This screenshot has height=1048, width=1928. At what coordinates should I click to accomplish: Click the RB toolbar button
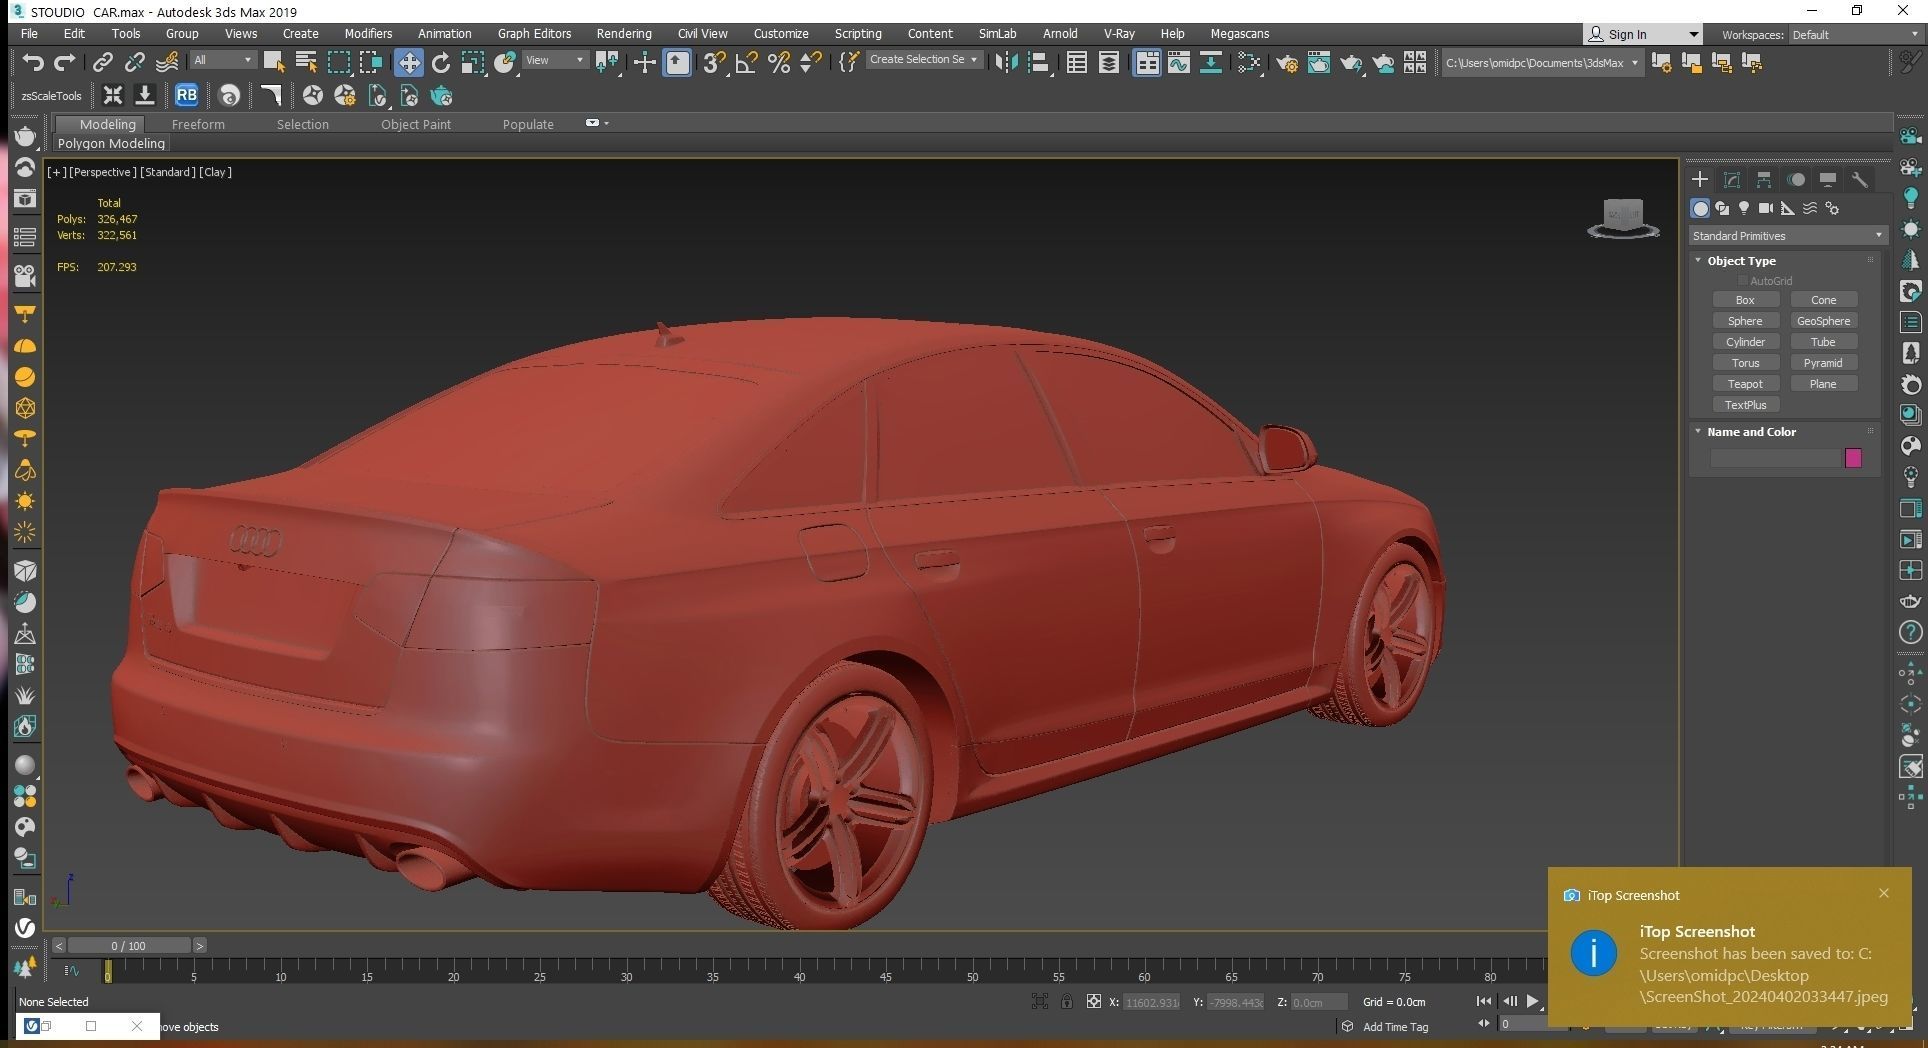[x=186, y=96]
